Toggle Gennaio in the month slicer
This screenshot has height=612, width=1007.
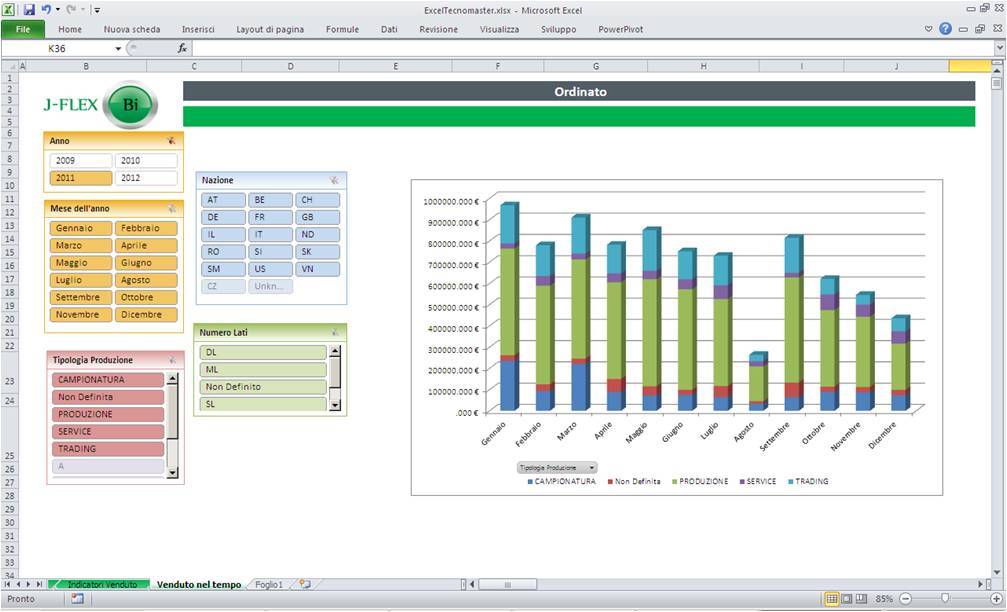coord(80,228)
